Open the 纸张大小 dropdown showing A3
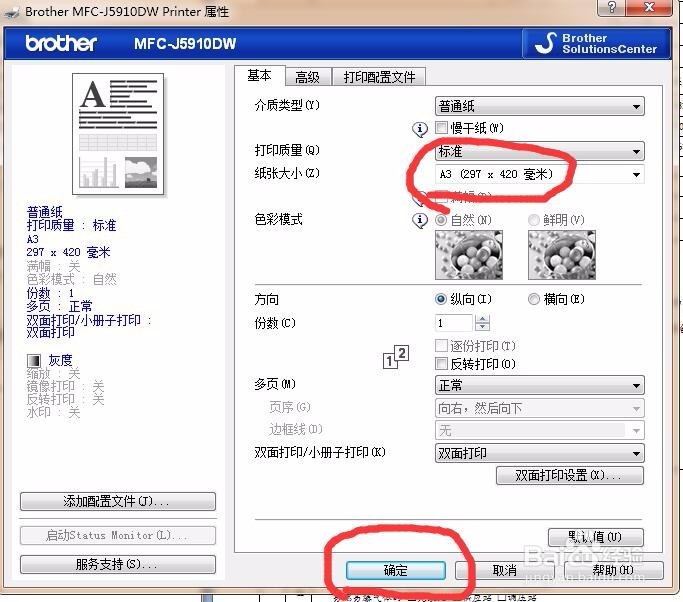 coord(540,175)
